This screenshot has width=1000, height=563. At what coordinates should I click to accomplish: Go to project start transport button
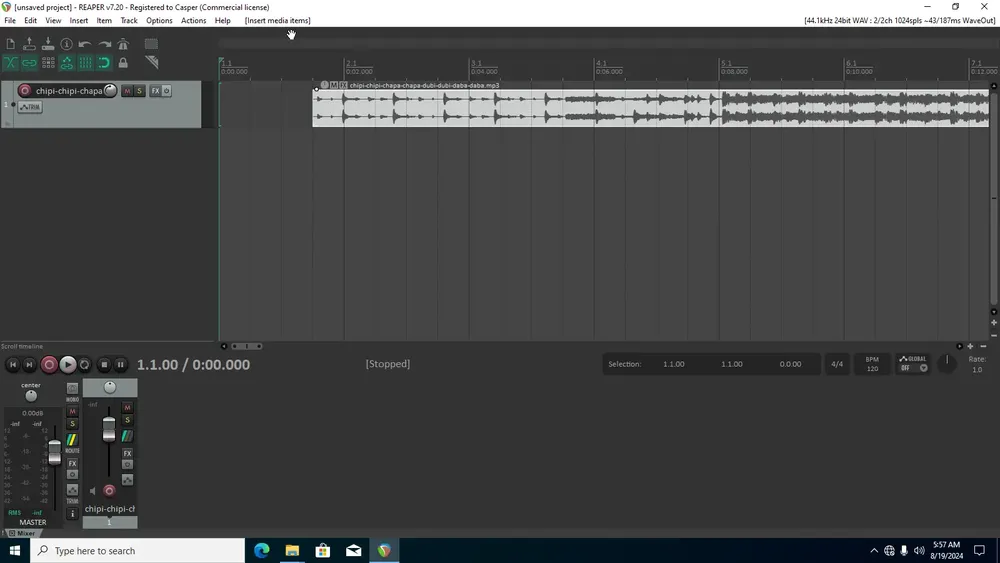click(12, 365)
